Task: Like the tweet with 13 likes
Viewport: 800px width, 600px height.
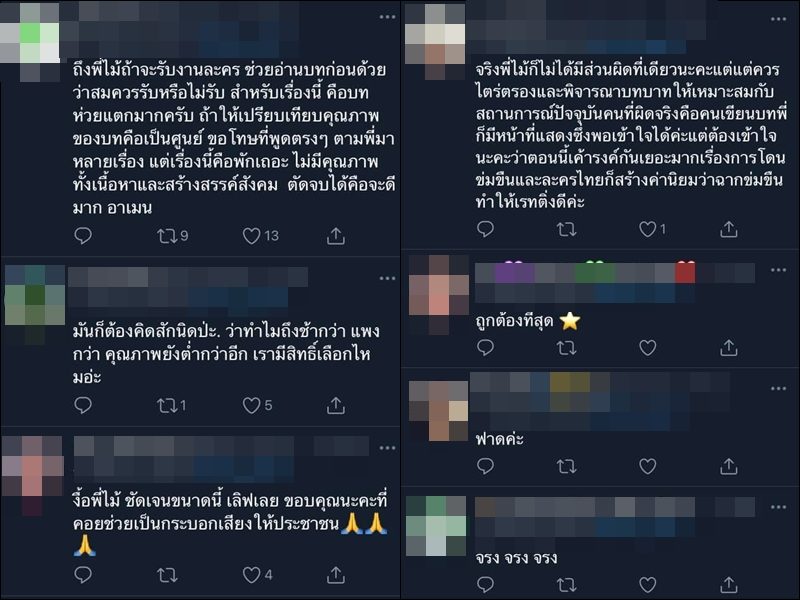Action: click(x=252, y=236)
